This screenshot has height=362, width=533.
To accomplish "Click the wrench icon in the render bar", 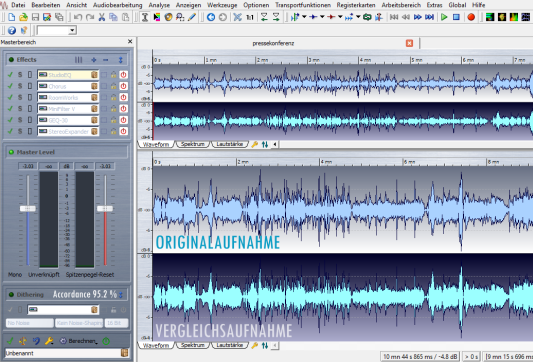I will (x=49, y=341).
